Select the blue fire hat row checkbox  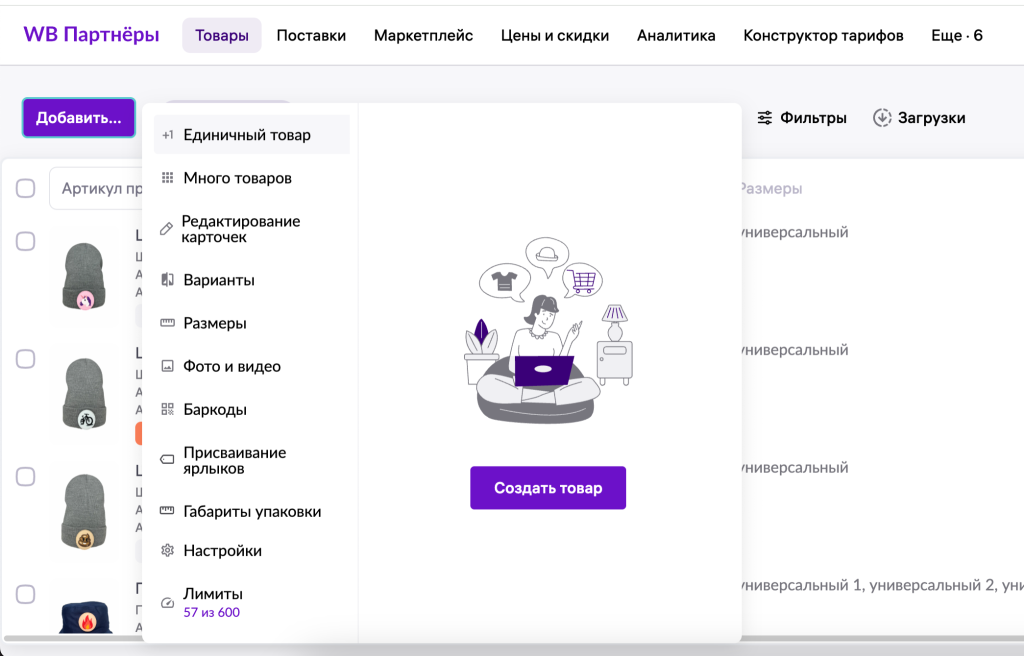tap(25, 594)
